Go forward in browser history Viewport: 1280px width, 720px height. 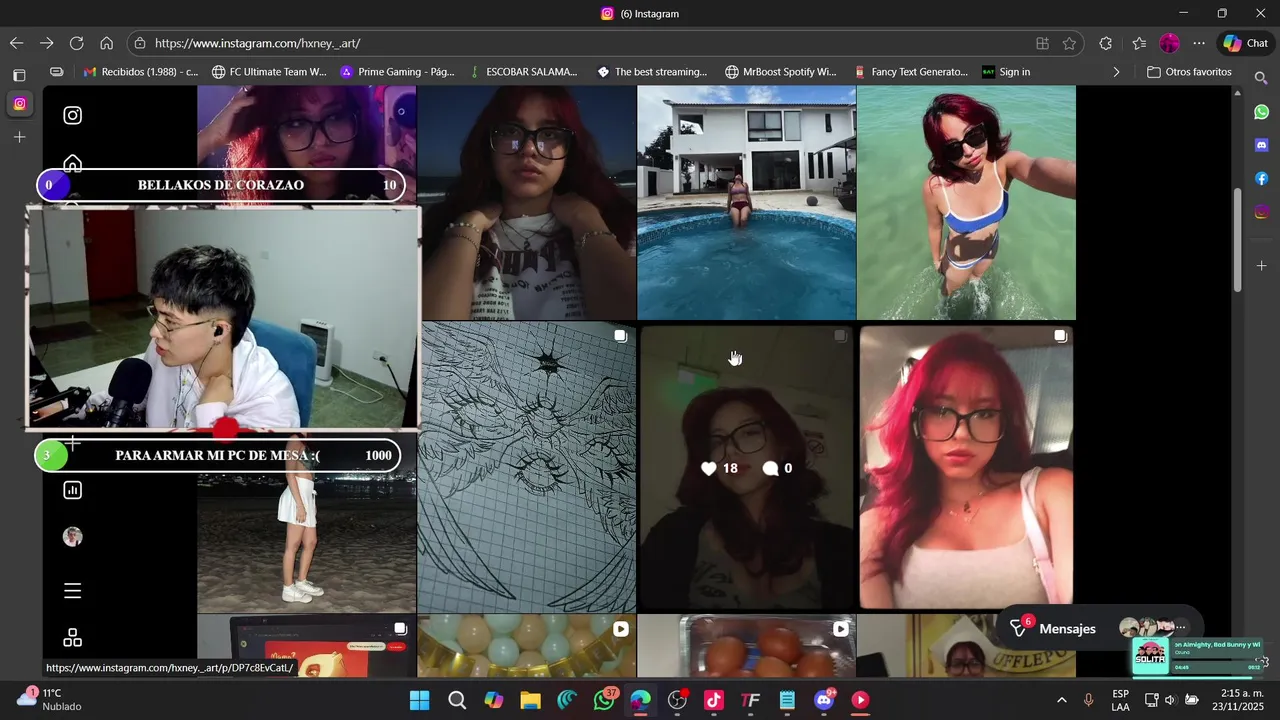[46, 43]
